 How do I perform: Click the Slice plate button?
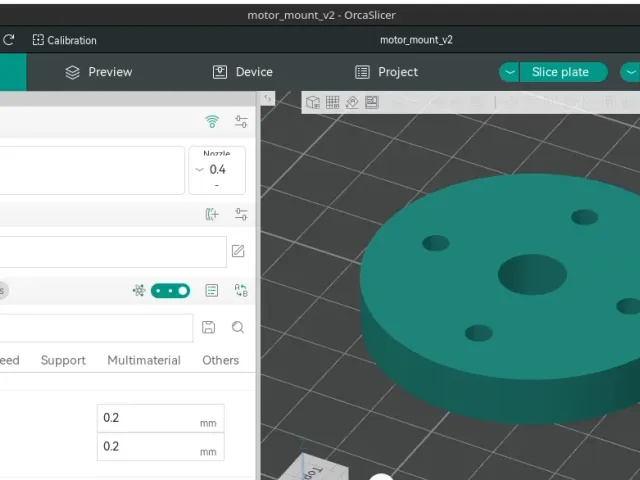click(563, 72)
